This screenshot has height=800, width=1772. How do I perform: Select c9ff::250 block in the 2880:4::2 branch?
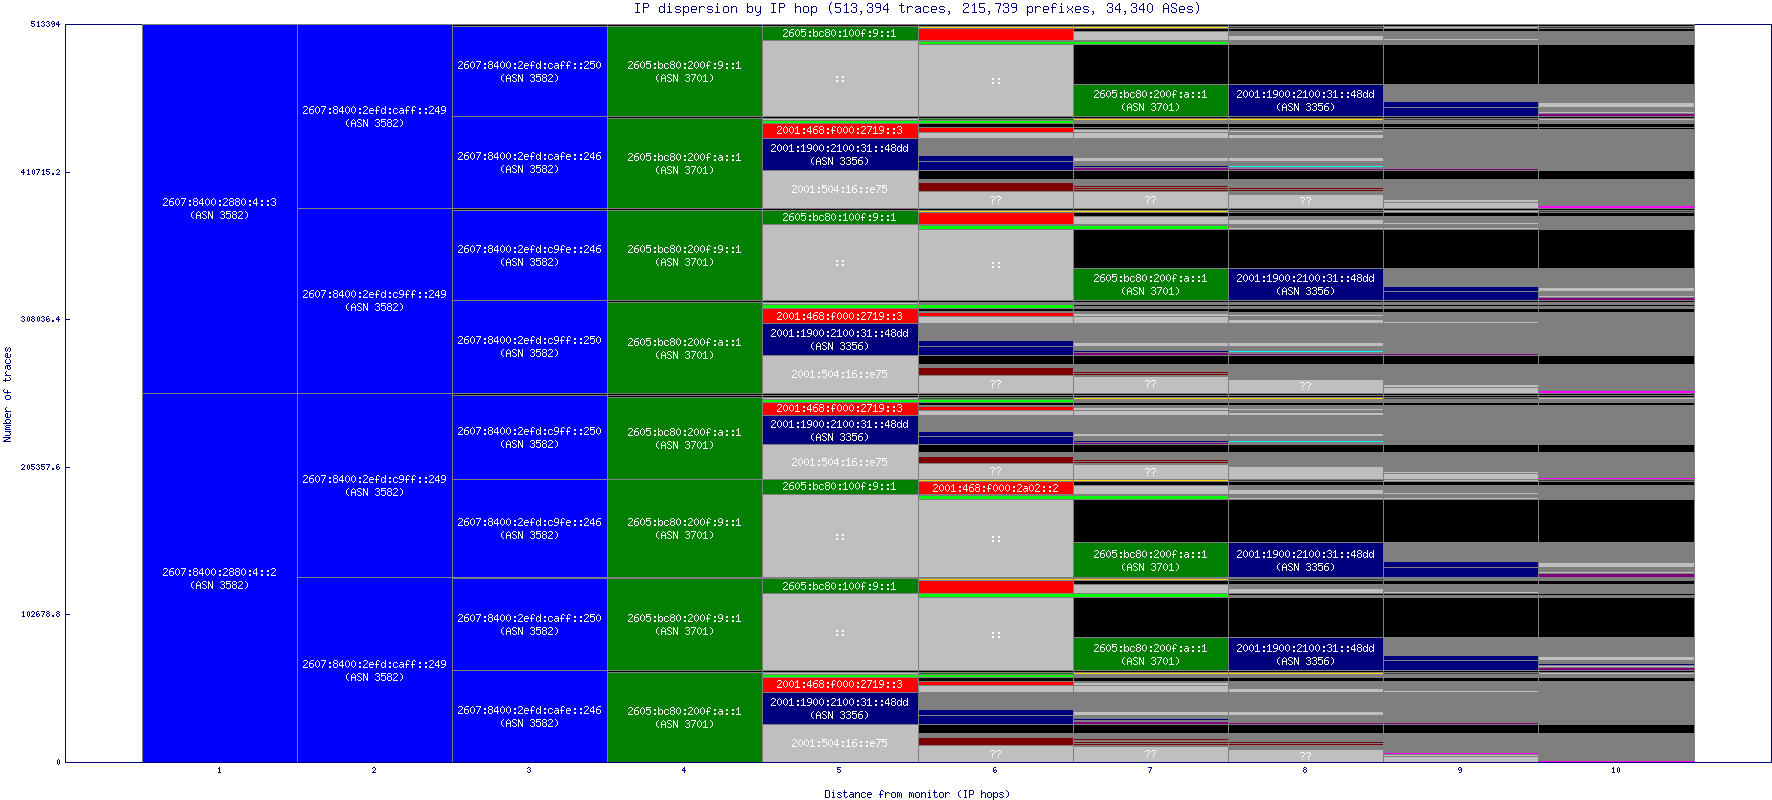[530, 437]
